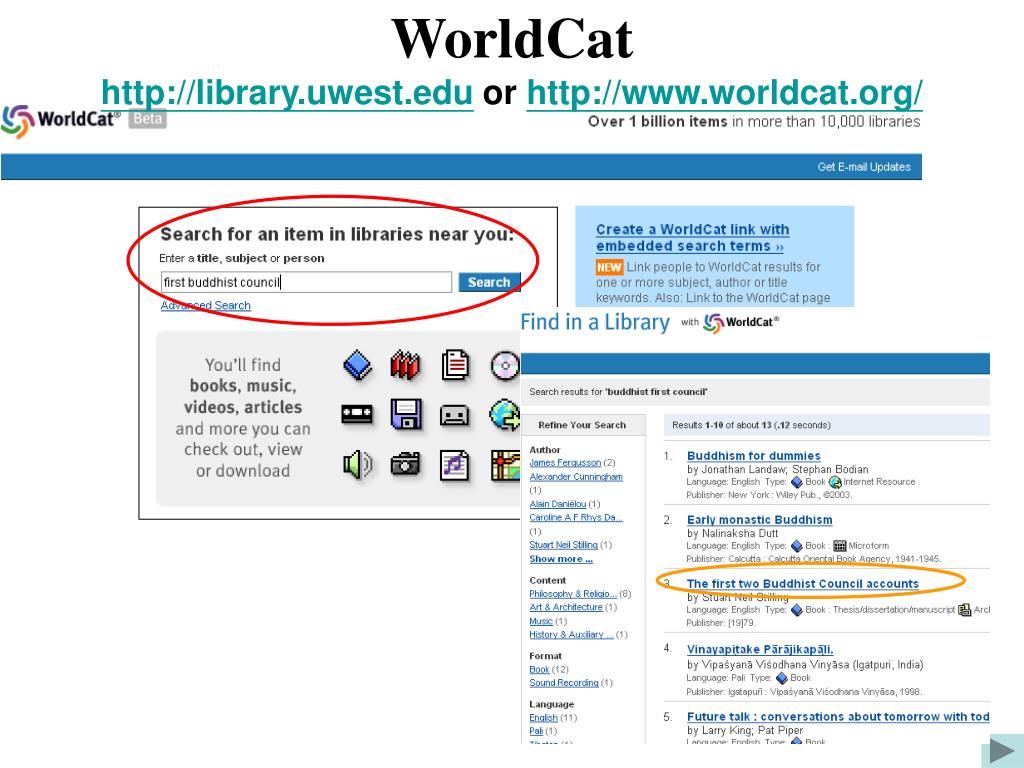
Task: Open the Advanced Search link
Action: (x=206, y=305)
